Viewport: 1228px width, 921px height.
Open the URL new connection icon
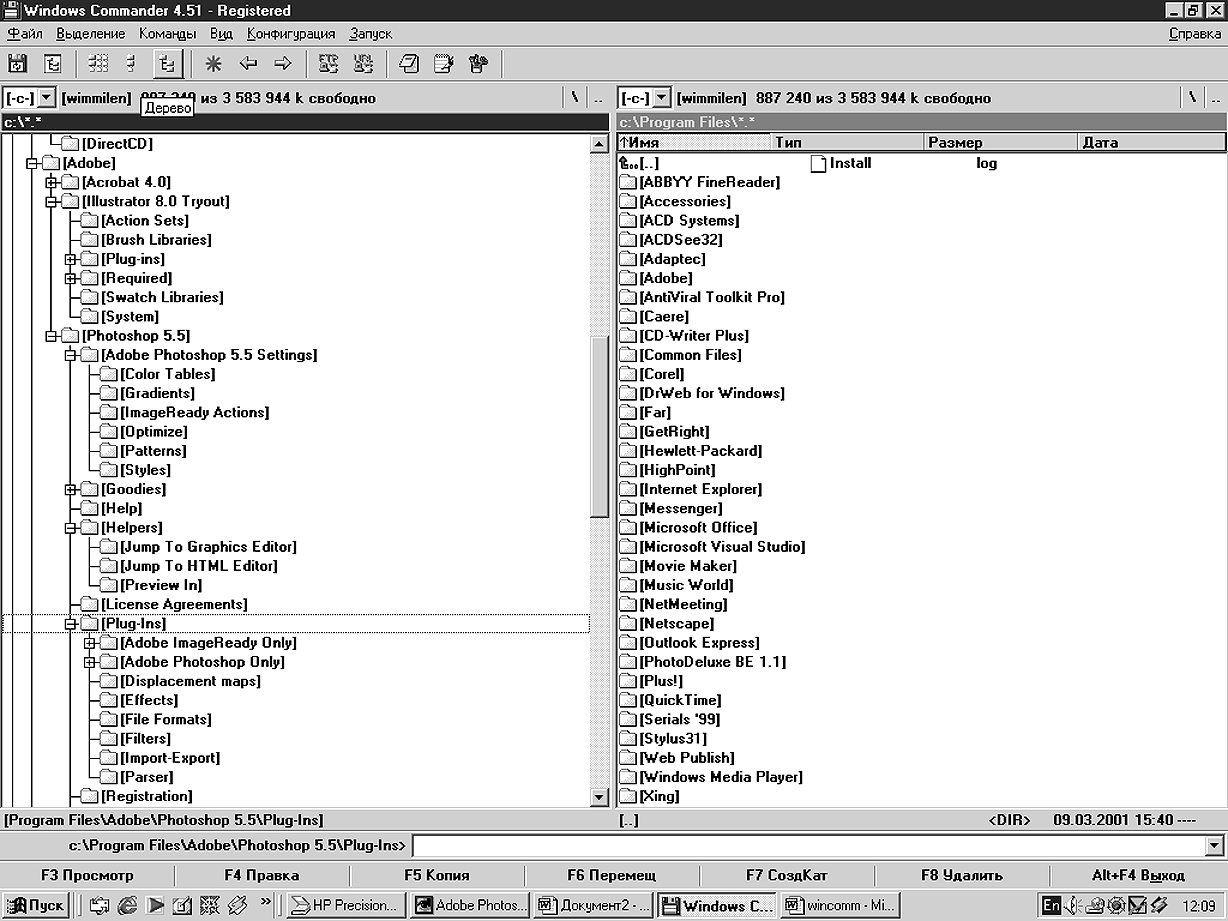coord(363,64)
